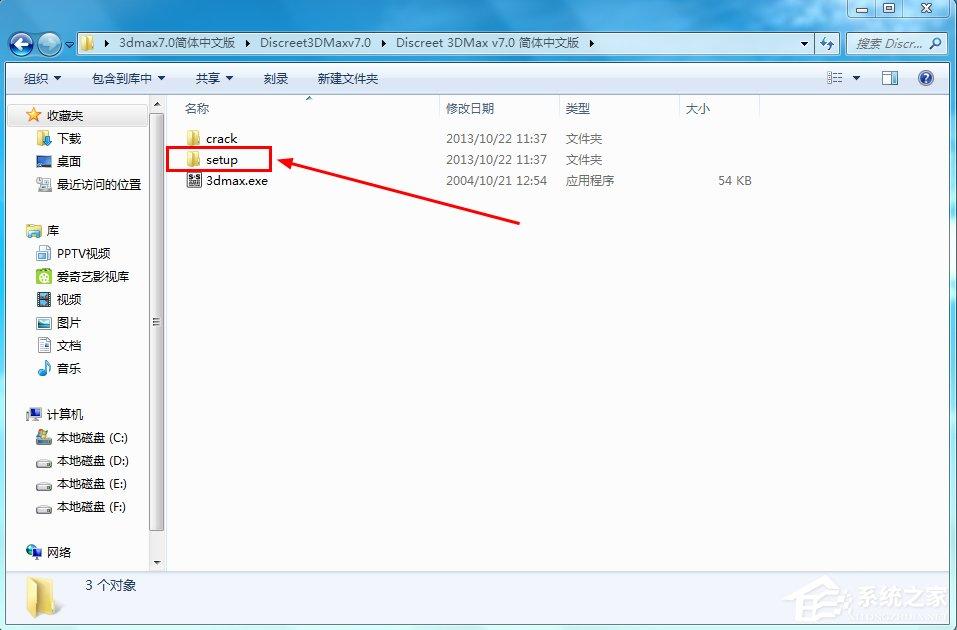Click the back navigation button

click(22, 44)
